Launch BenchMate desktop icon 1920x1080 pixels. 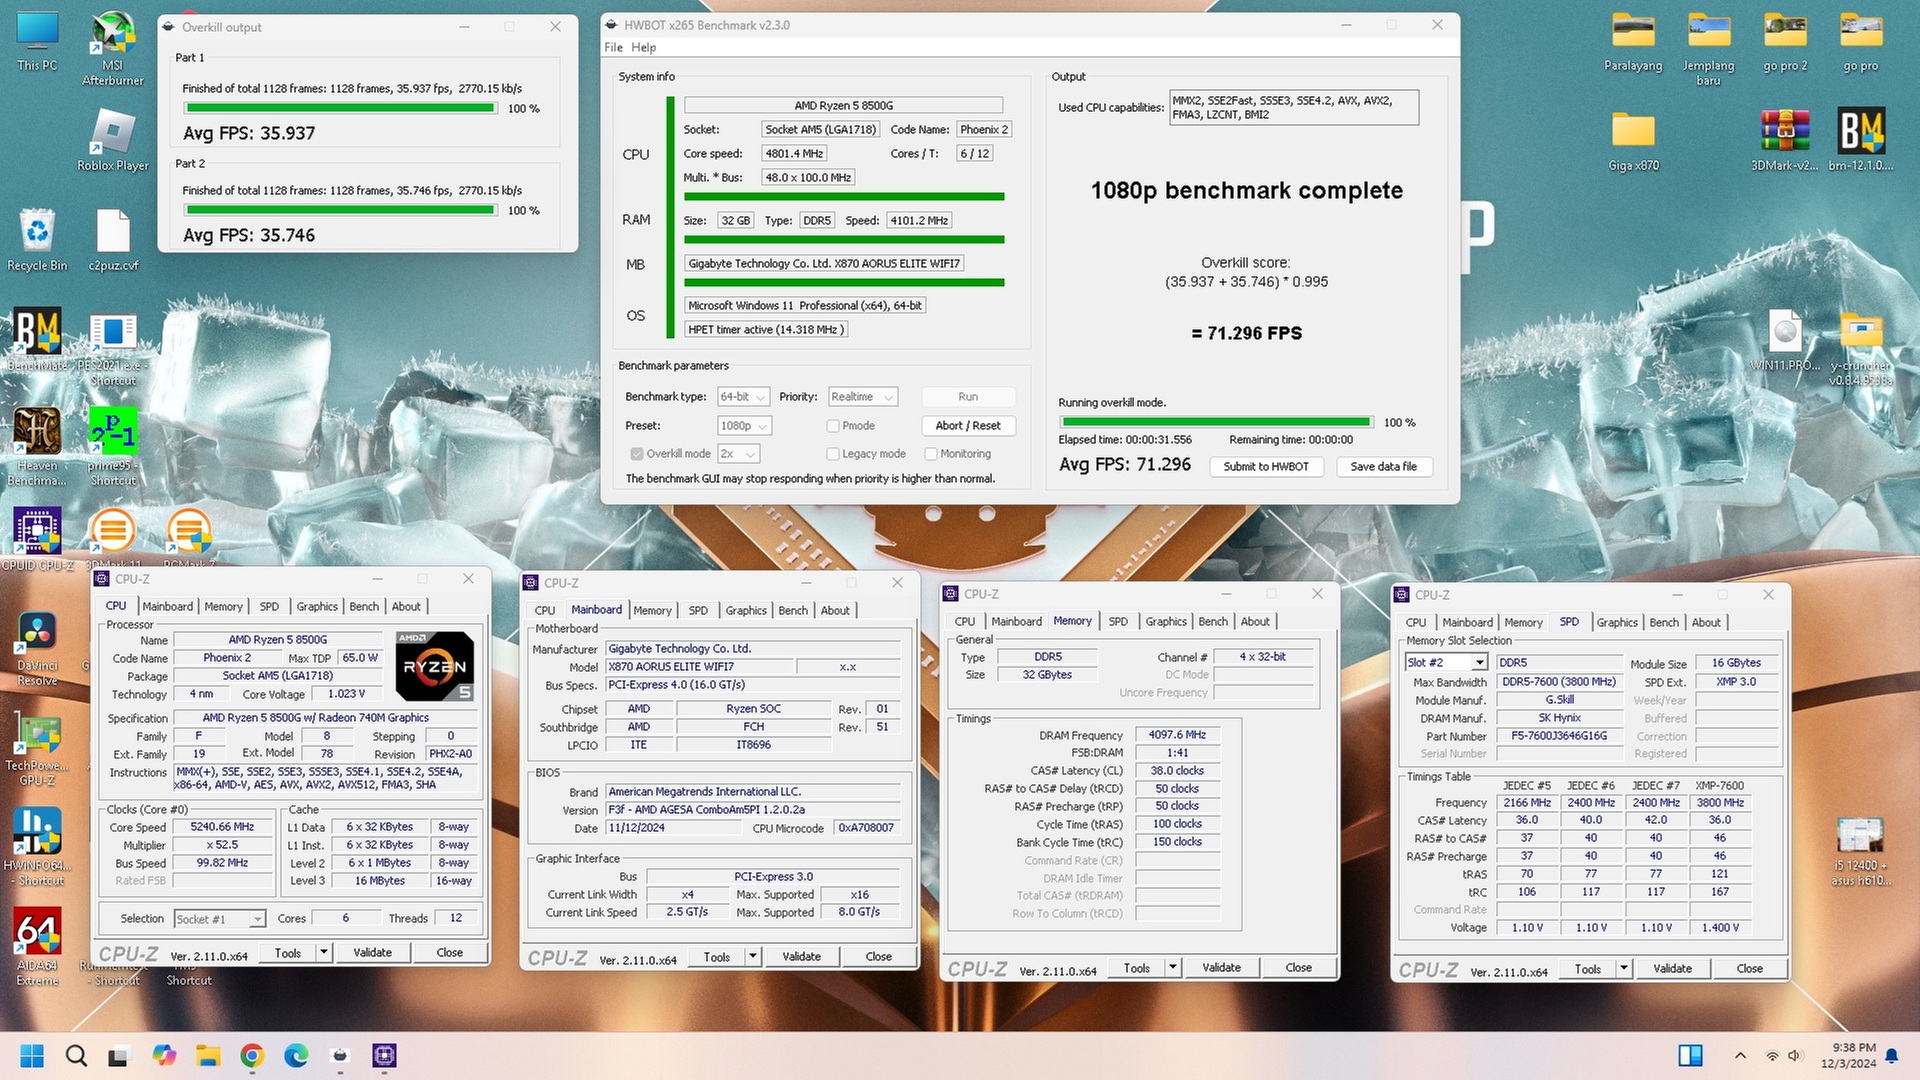pos(37,340)
